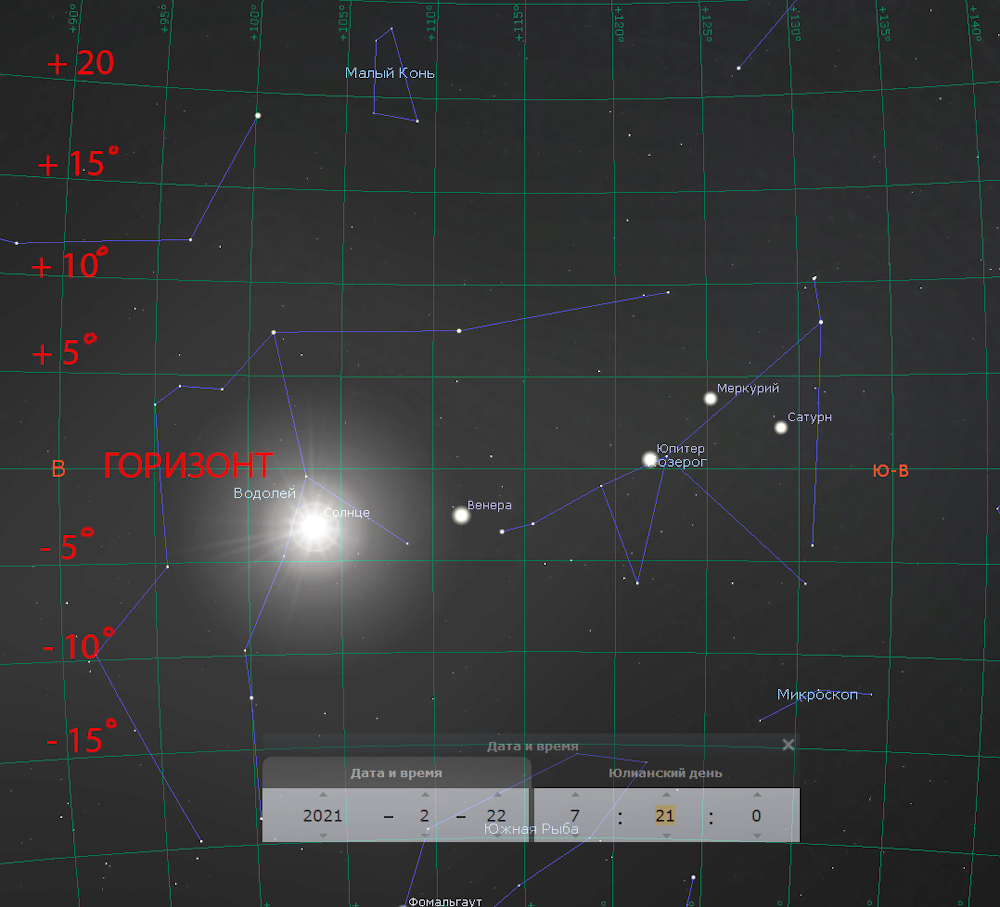Click the Юпитер text label
Viewport: 1000px width, 907px height.
680,448
